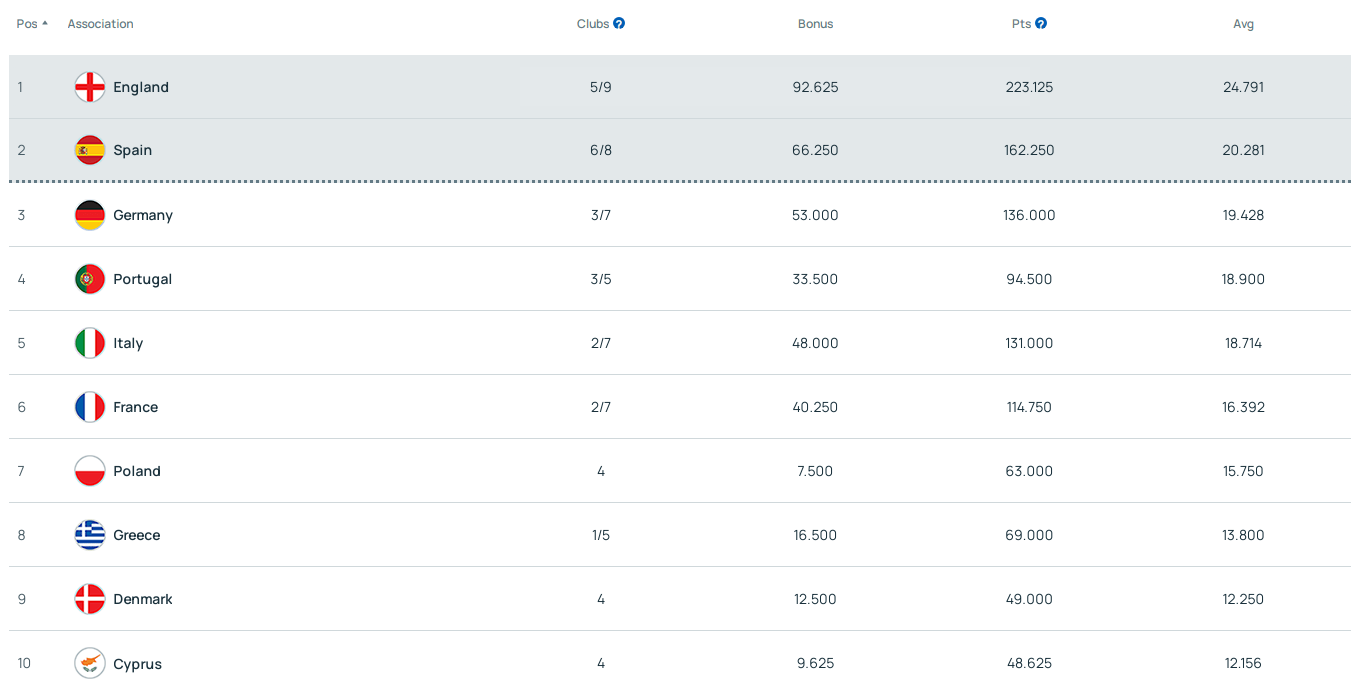Viewport: 1356px width, 697px height.
Task: Click the Italy flag icon
Action: [x=90, y=343]
